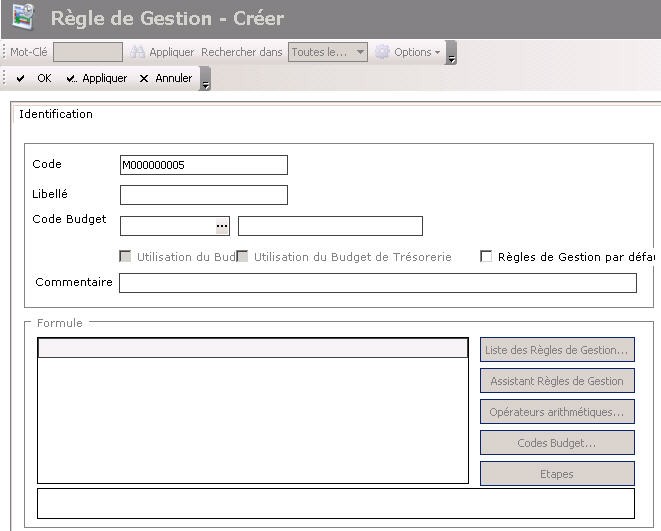Open Code Budget lookup ellipsis button
The image size is (661, 531).
222,226
